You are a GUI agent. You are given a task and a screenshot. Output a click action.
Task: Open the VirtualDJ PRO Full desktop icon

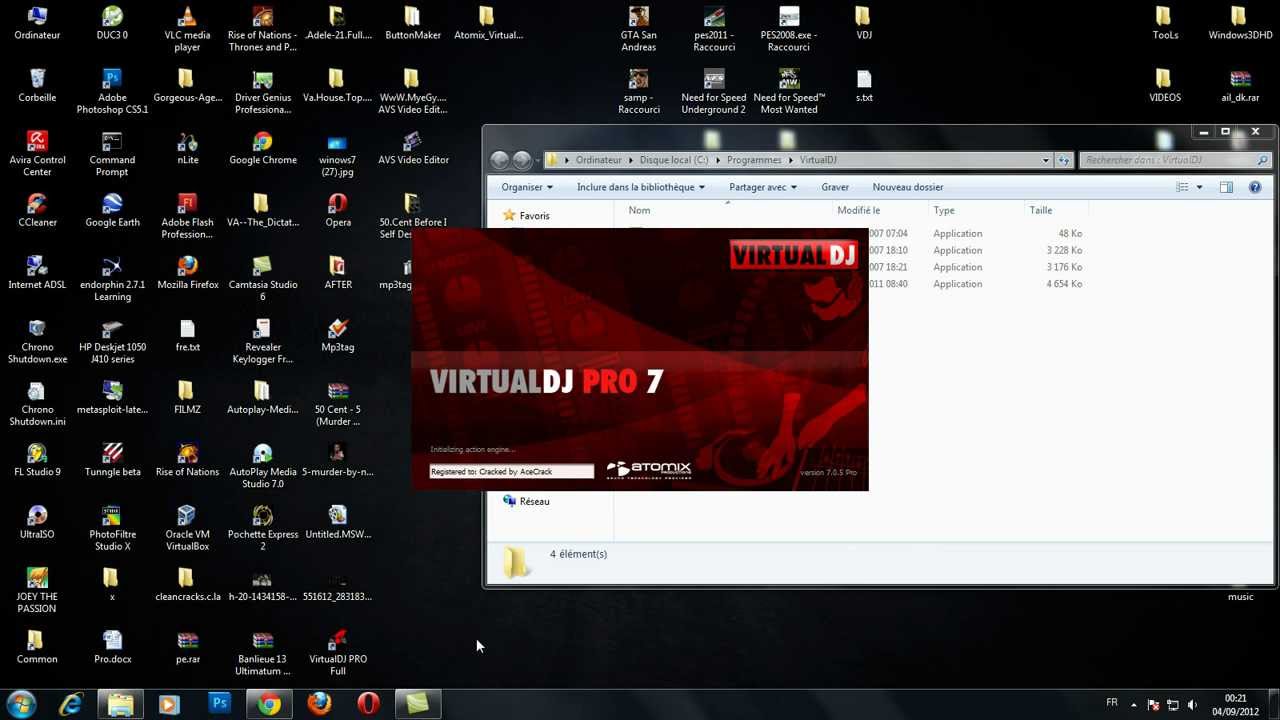pos(338,653)
